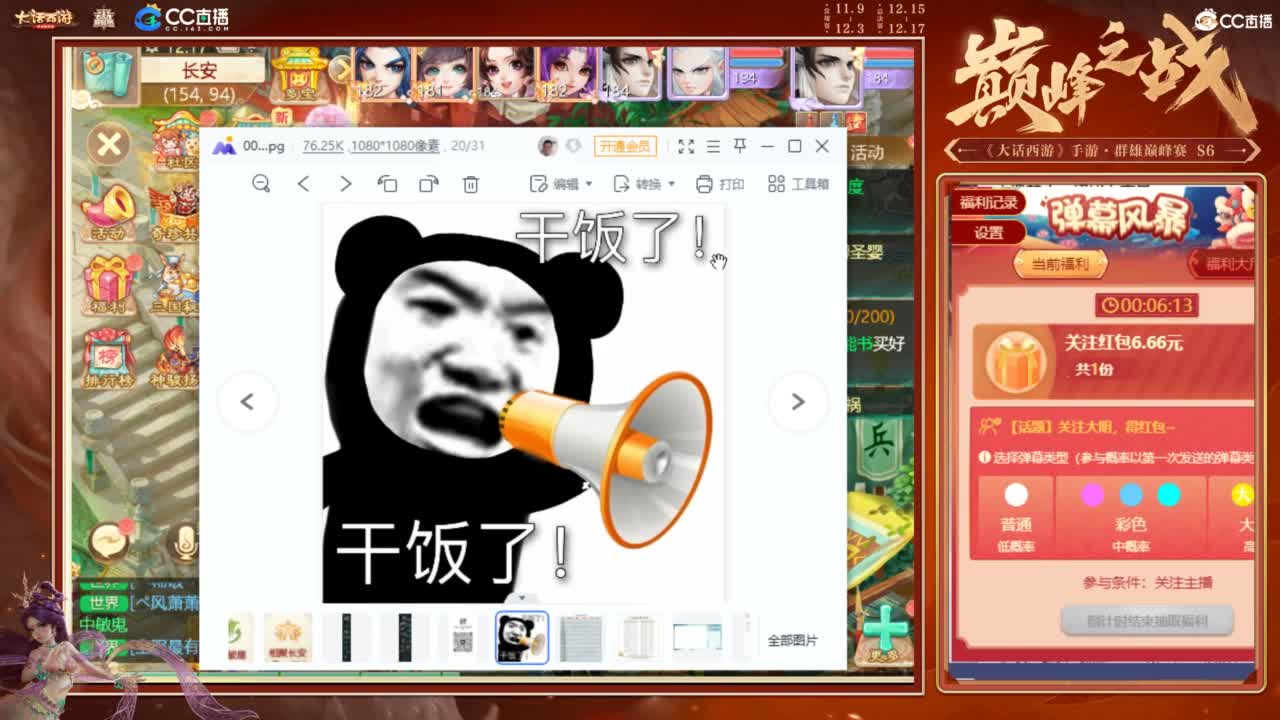Open the 编辑 edit dropdown
1280x720 pixels.
point(560,184)
